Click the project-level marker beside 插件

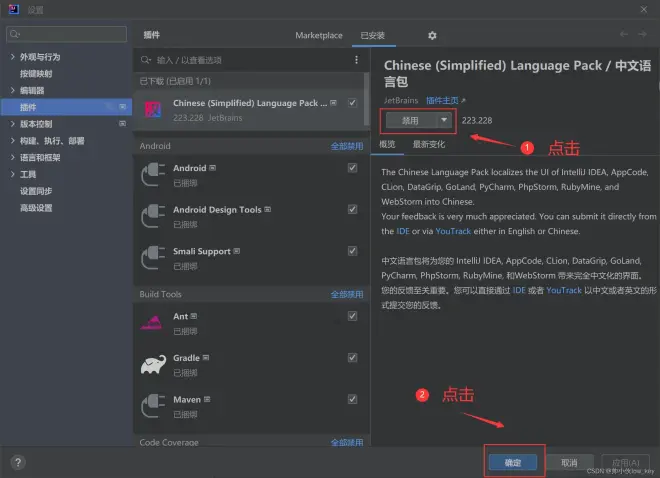(122, 107)
